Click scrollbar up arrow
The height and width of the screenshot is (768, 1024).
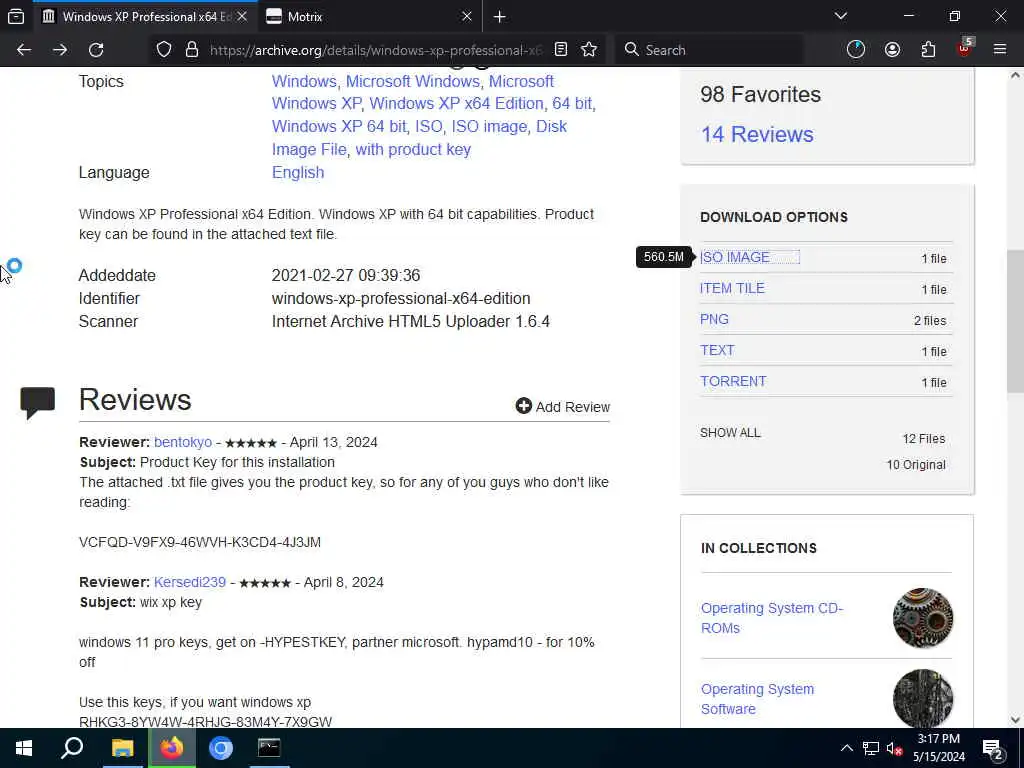click(1015, 75)
